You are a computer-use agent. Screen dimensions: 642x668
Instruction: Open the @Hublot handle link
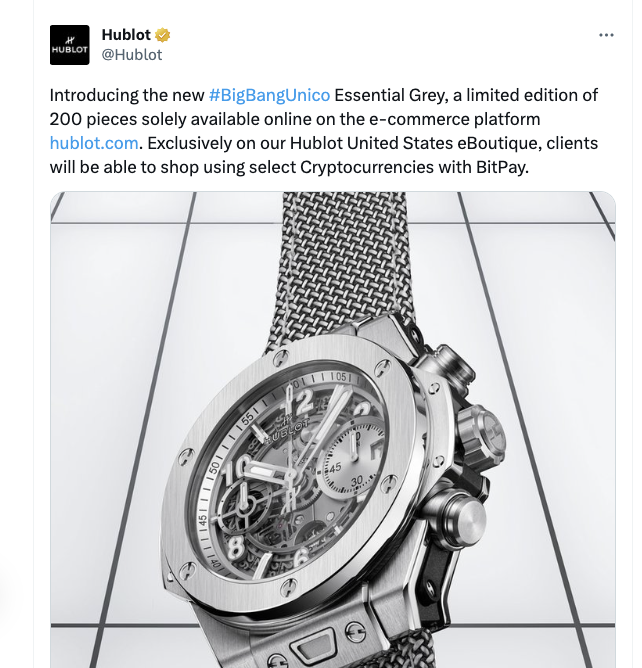[x=132, y=55]
